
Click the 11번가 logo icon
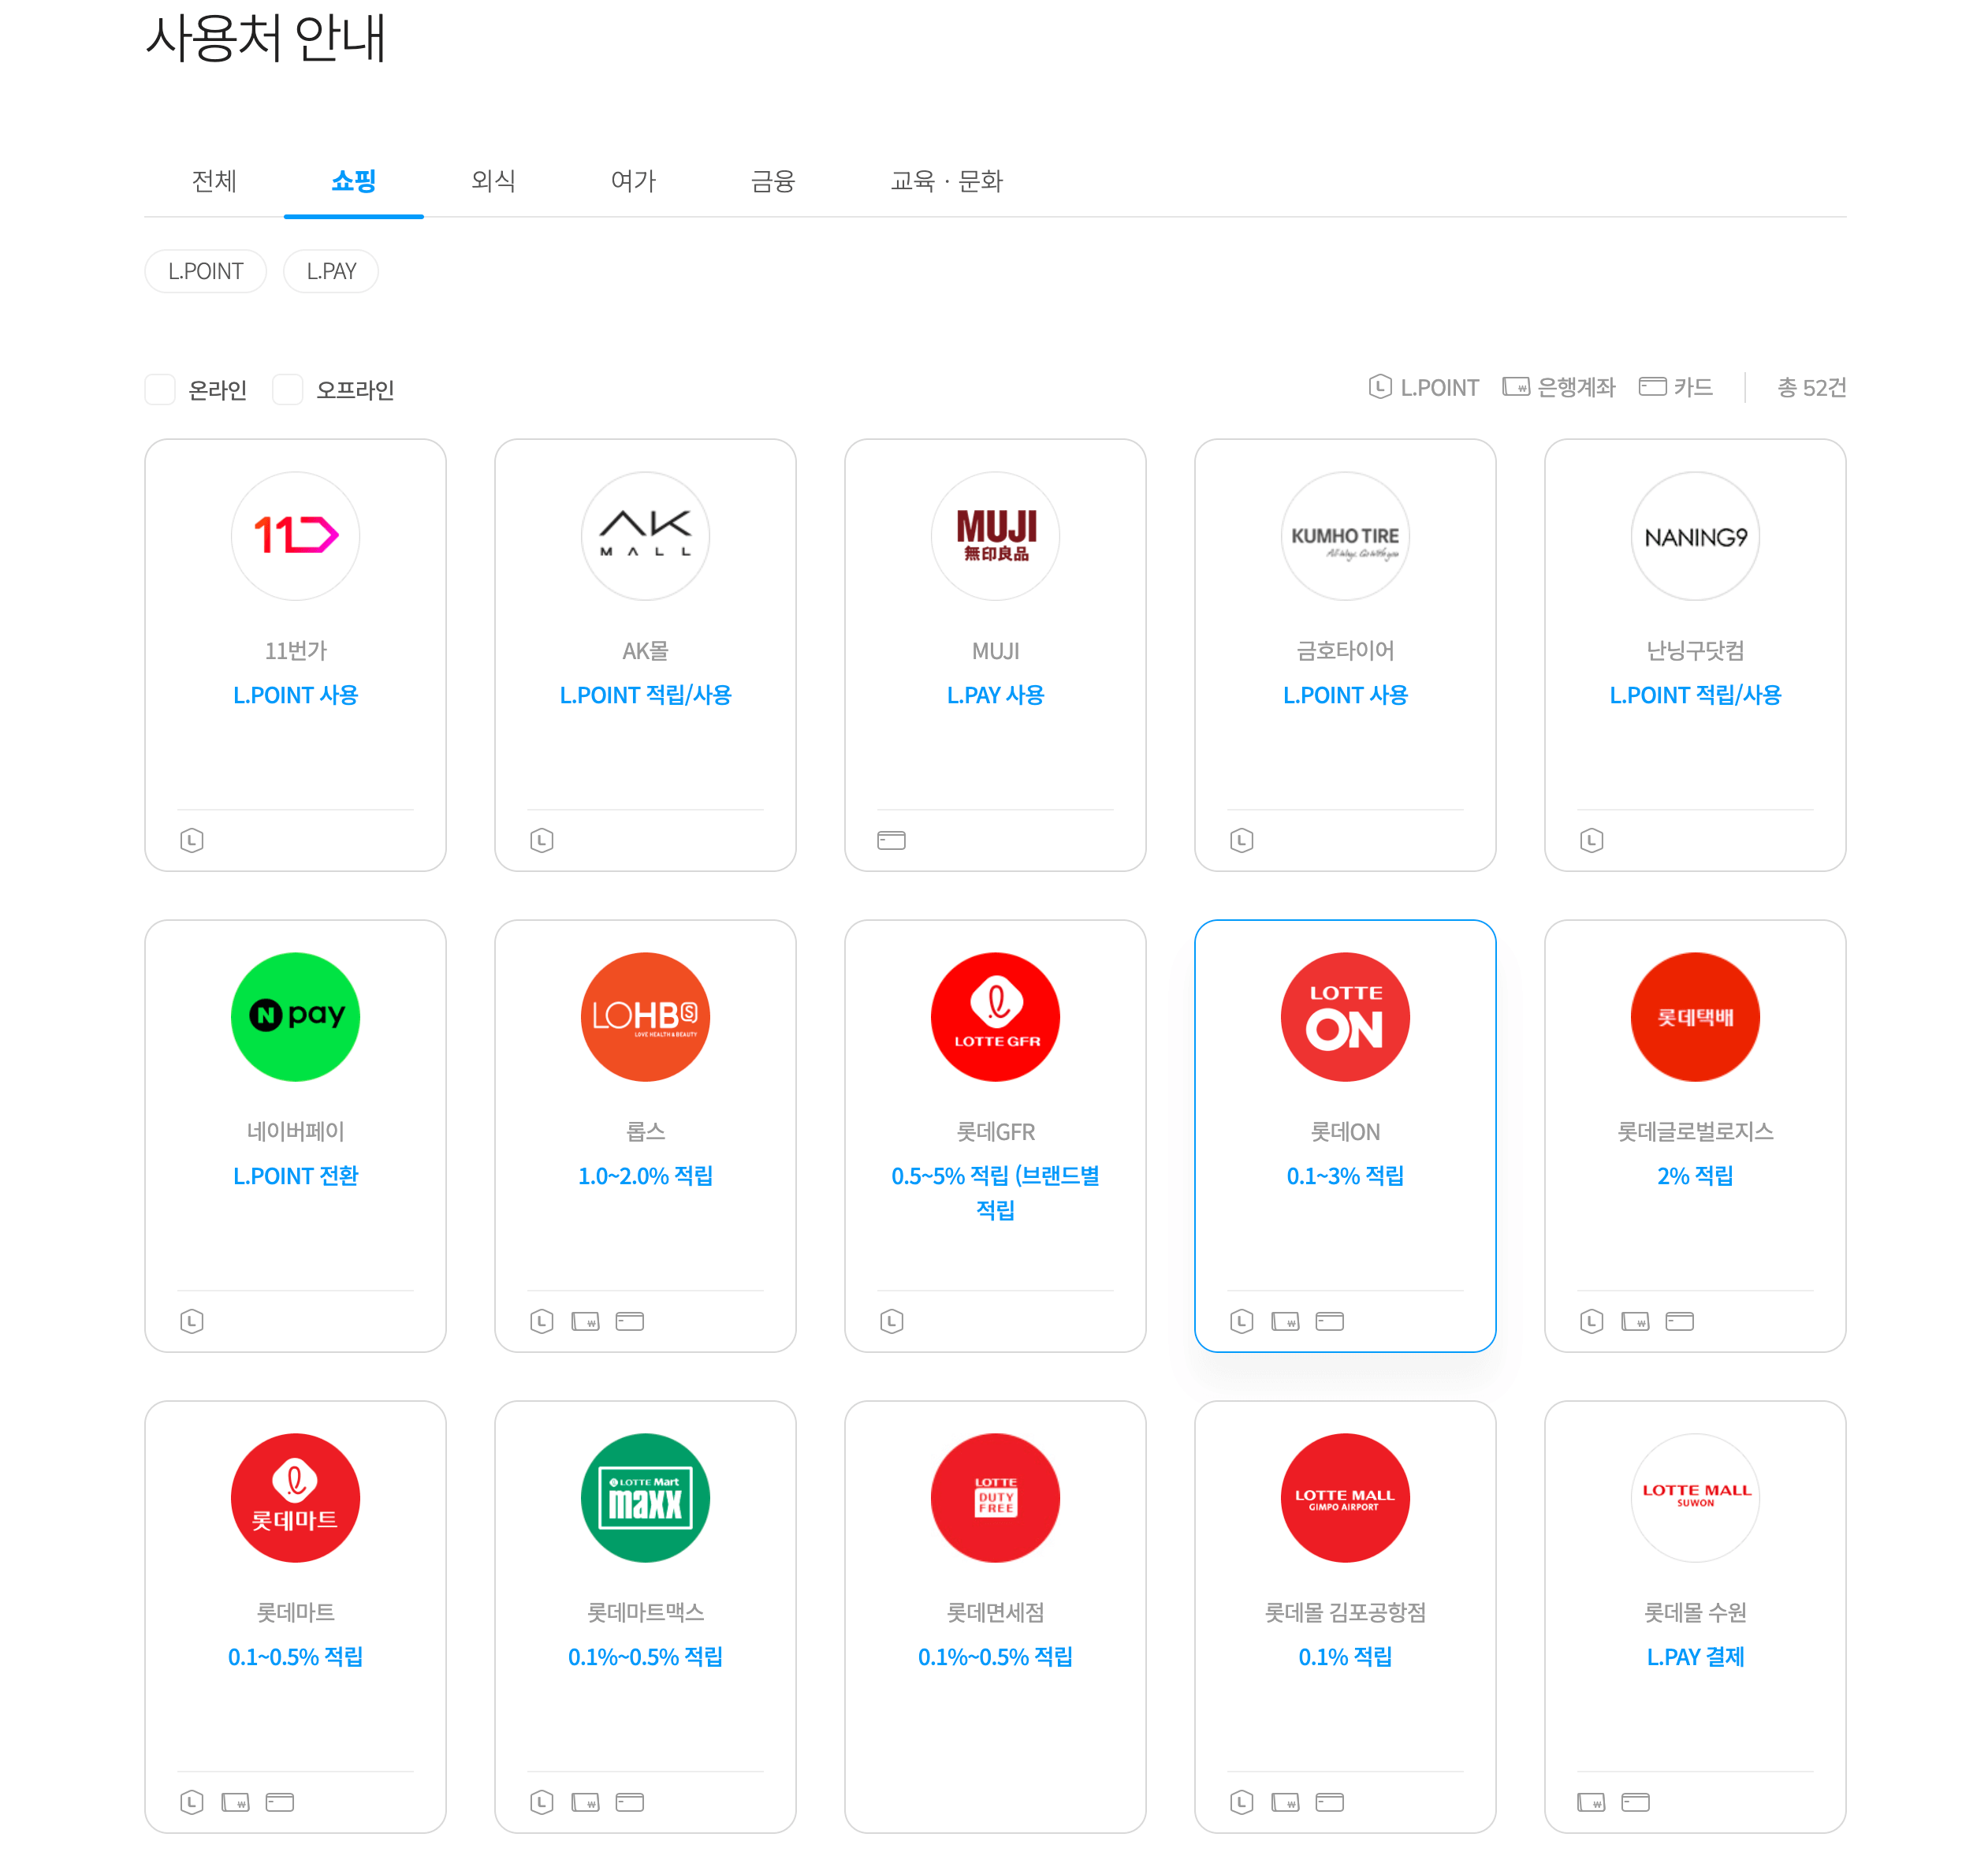coord(295,536)
